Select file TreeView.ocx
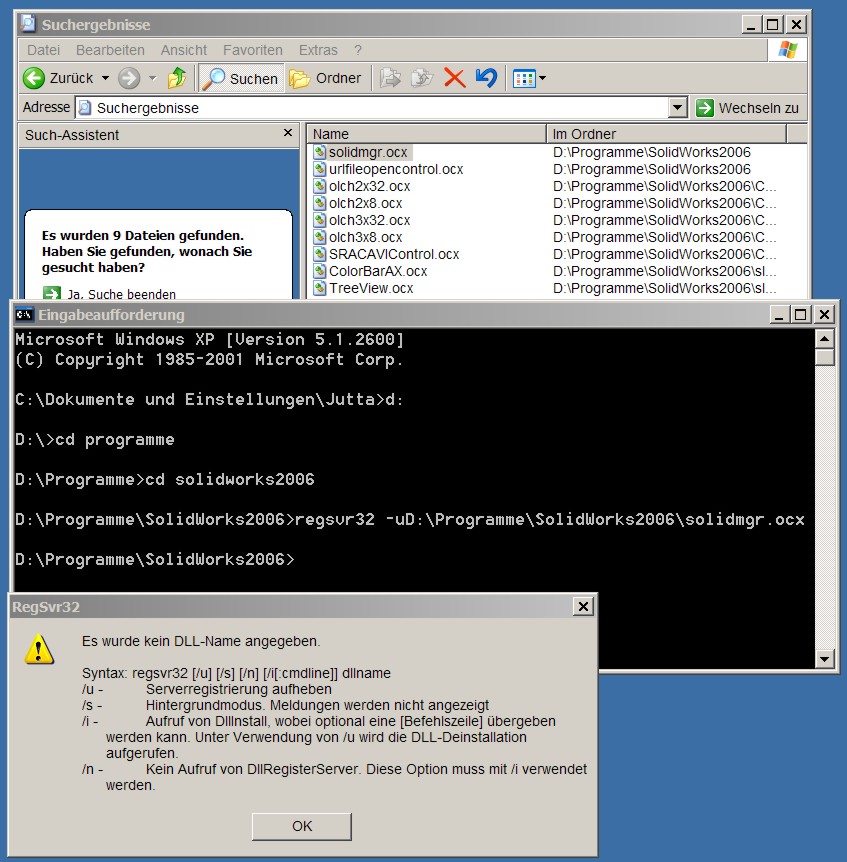The width and height of the screenshot is (847, 862). (x=371, y=289)
